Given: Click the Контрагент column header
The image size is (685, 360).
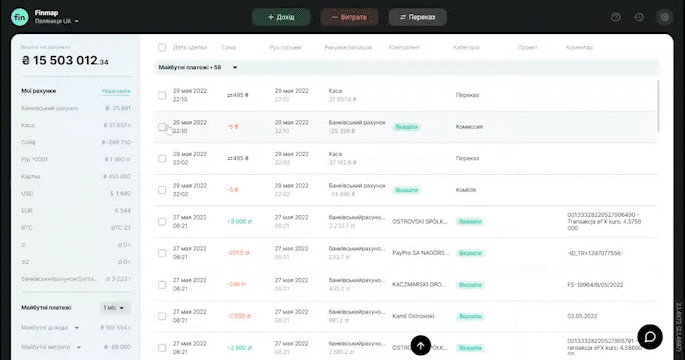Looking at the screenshot, I should [x=404, y=47].
